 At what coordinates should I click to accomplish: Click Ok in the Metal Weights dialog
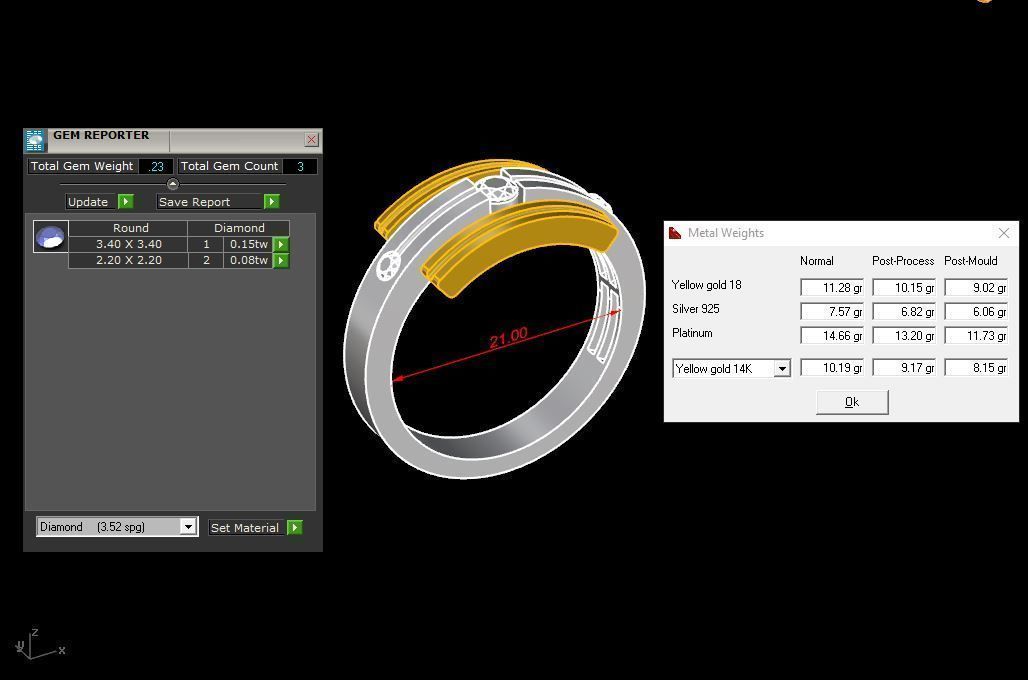coord(852,402)
